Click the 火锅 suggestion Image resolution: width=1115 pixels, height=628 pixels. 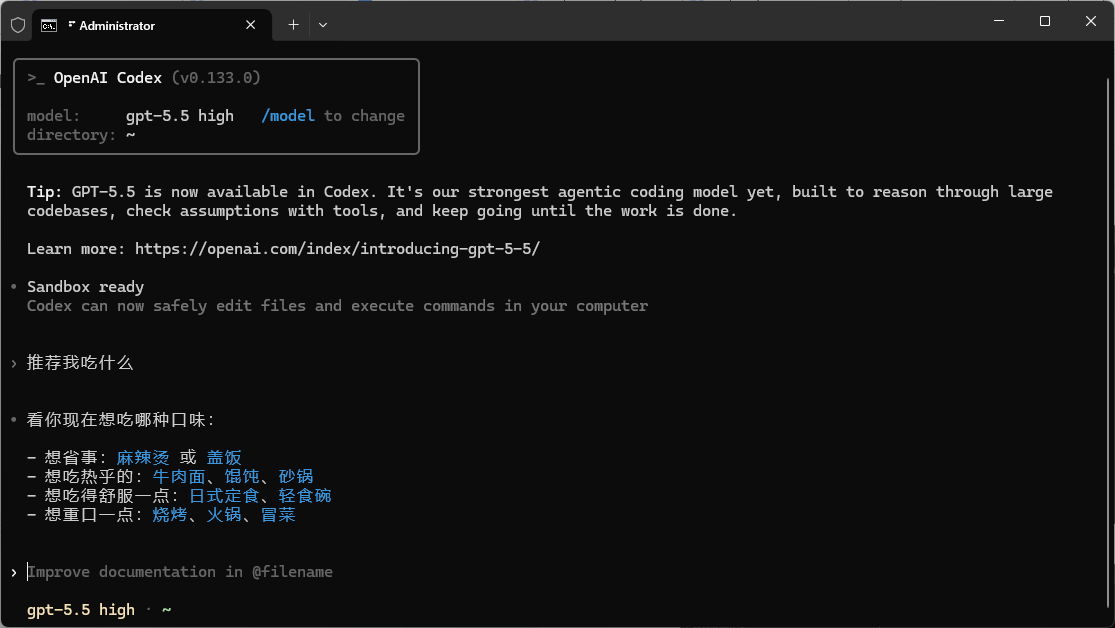tap(224, 515)
